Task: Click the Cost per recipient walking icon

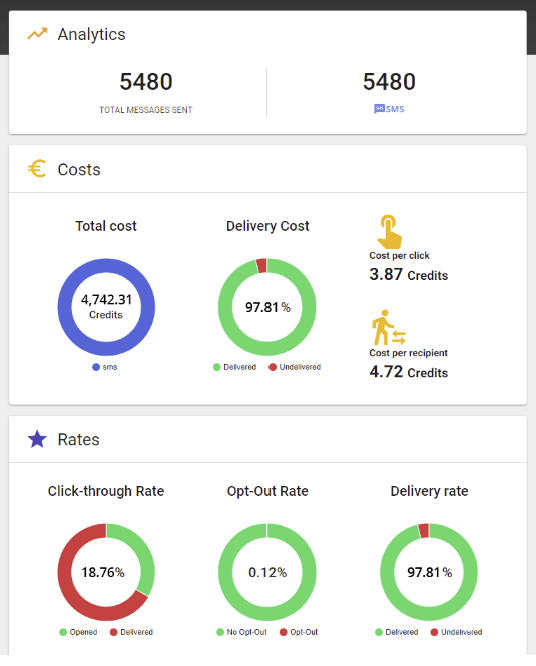Action: (x=389, y=327)
